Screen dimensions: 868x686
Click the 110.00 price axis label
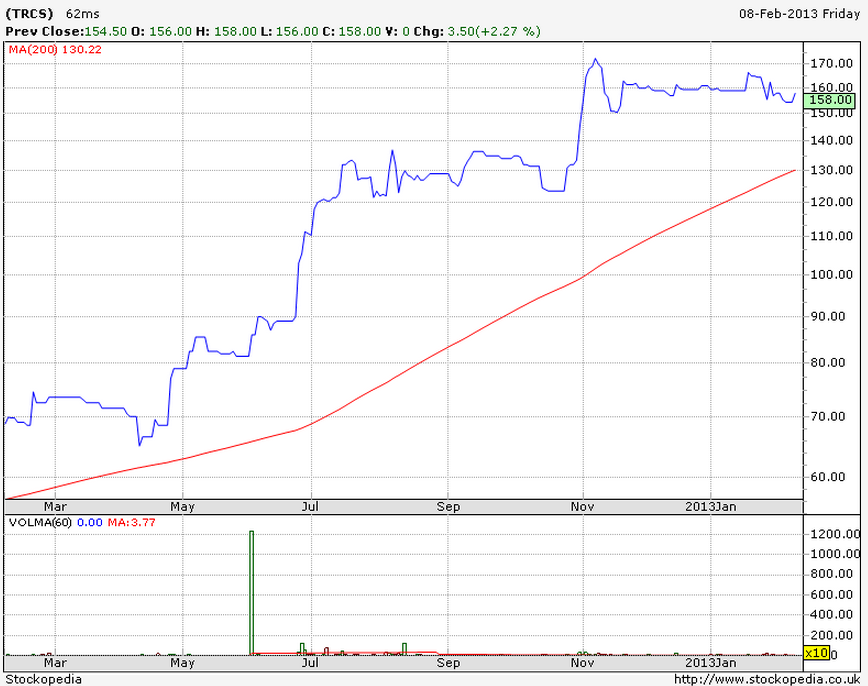pyautogui.click(x=831, y=236)
